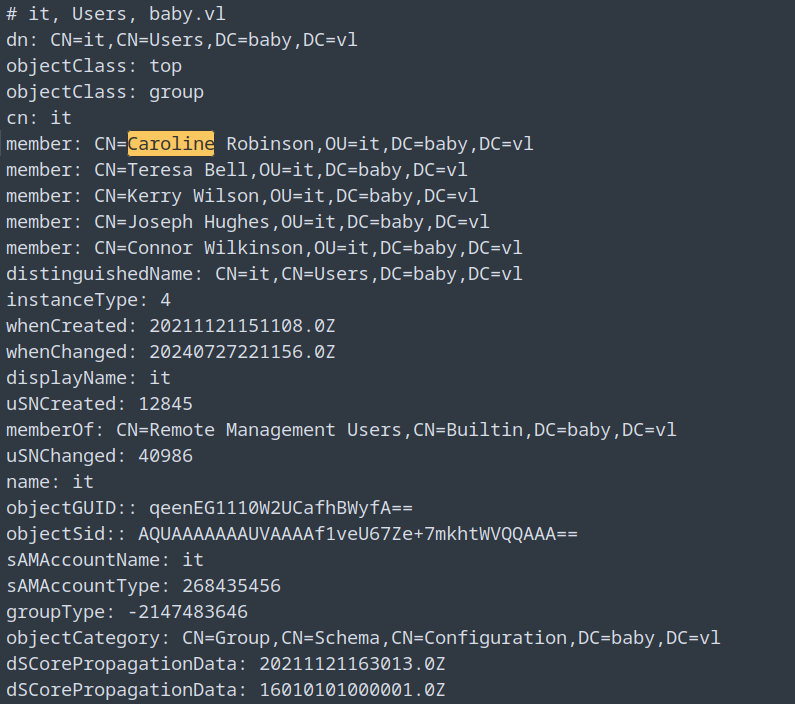The width and height of the screenshot is (795, 704).
Task: Click the Connor Wilkinson member entry
Action: coord(264,248)
